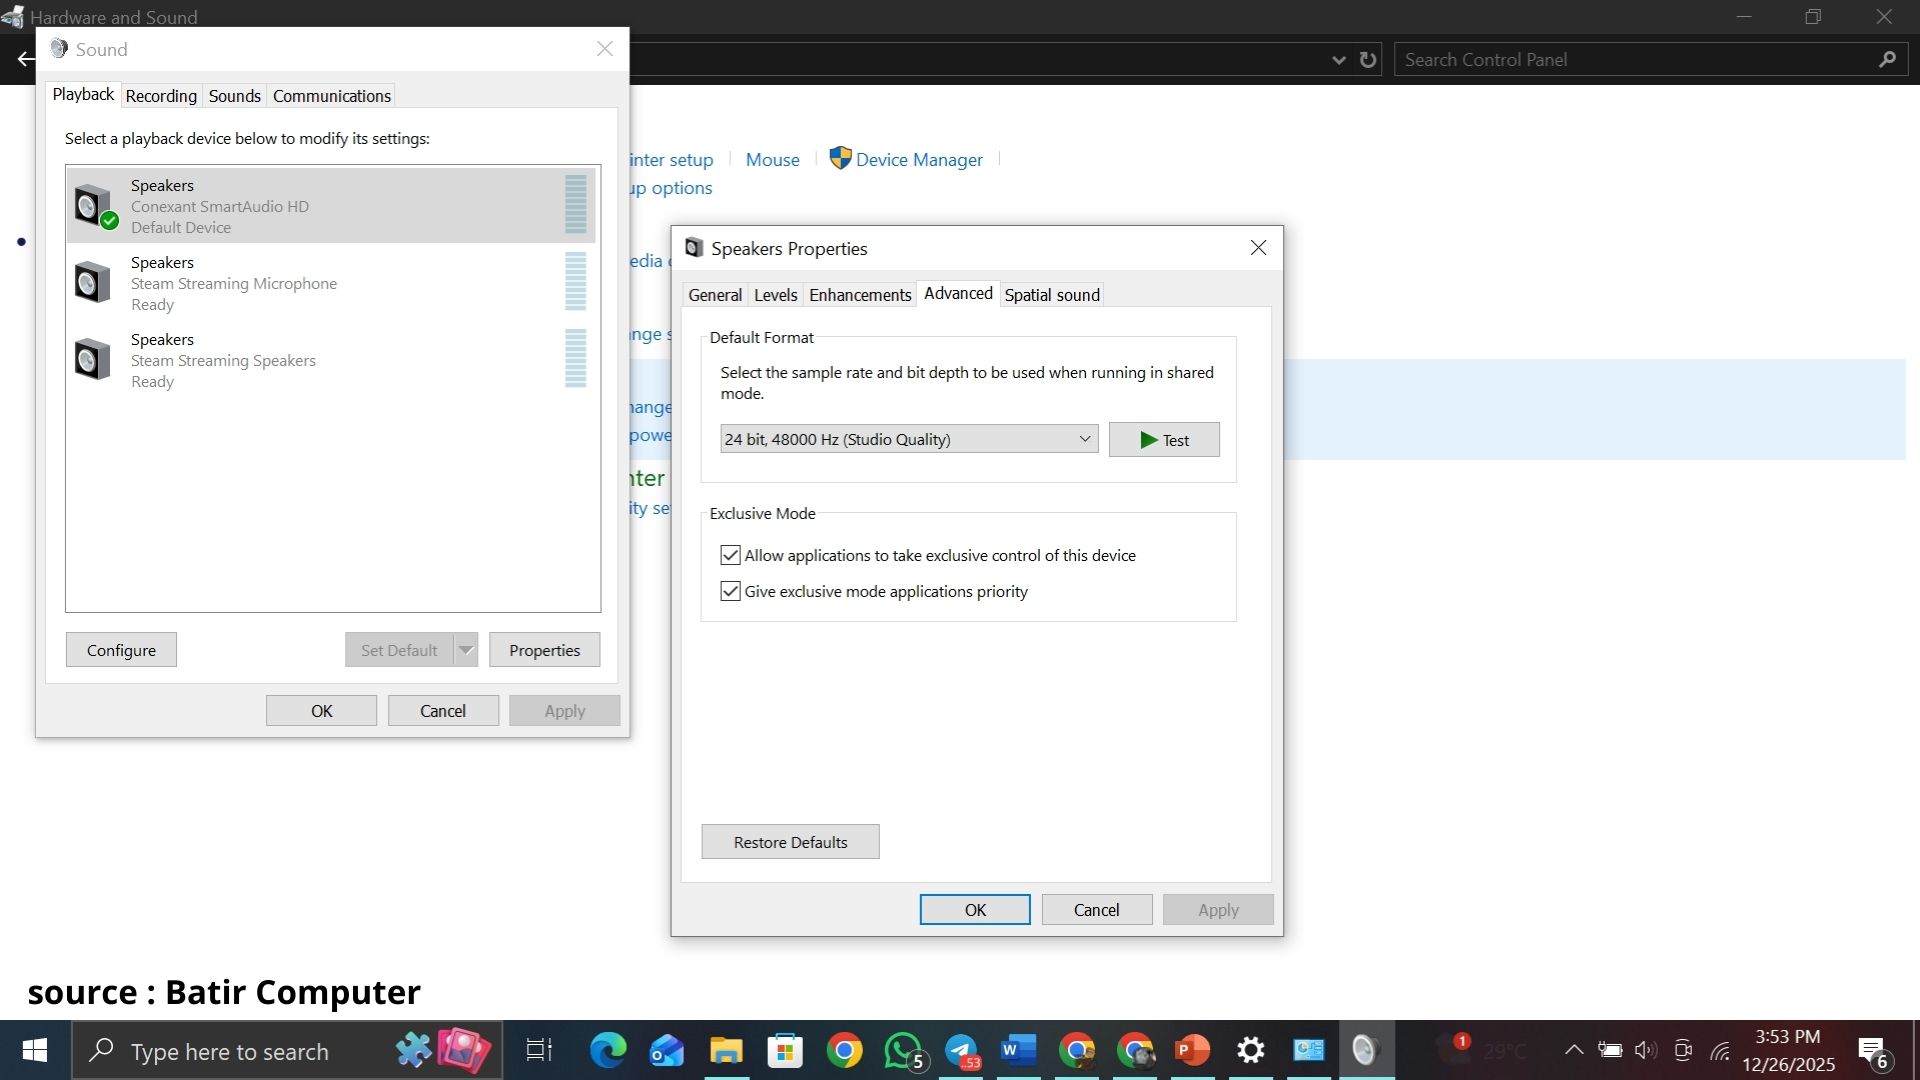Image resolution: width=1920 pixels, height=1080 pixels.
Task: Click the volume icon in system tray
Action: click(1646, 1051)
